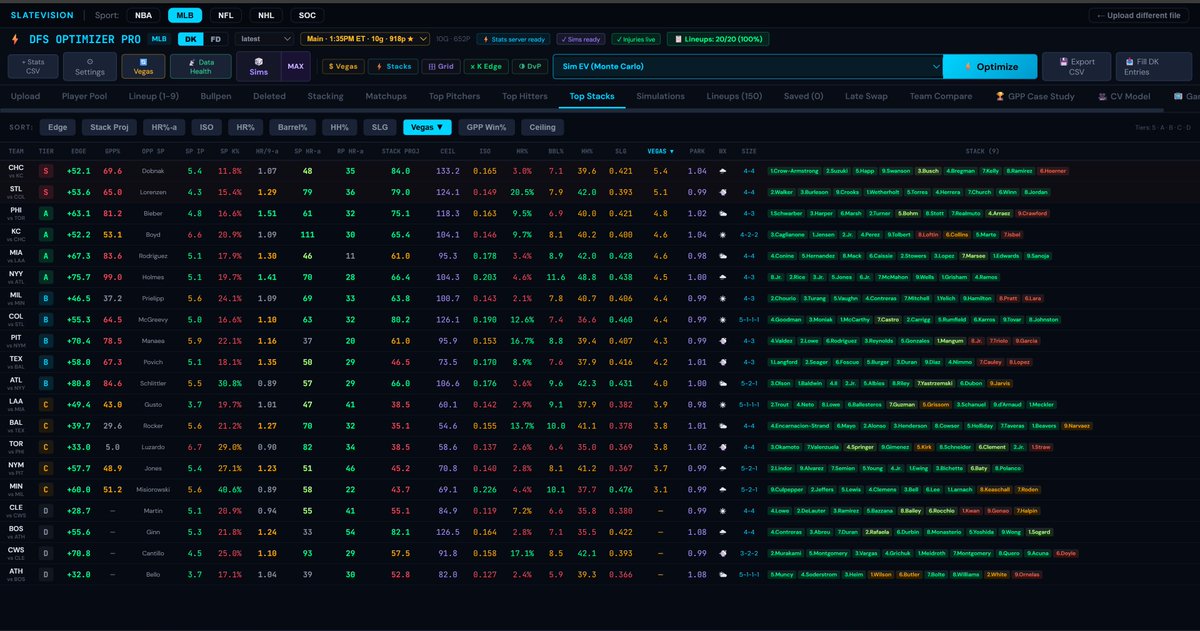Sort by the EDGE column header
The image size is (1200, 631).
79,151
